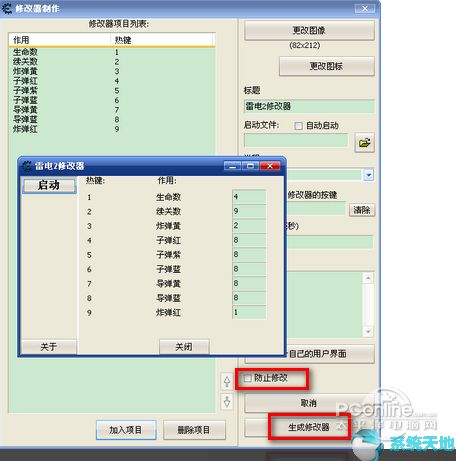Select 炸弹红 row in the item list
Viewport: 456px width, 461px height.
tap(112, 129)
